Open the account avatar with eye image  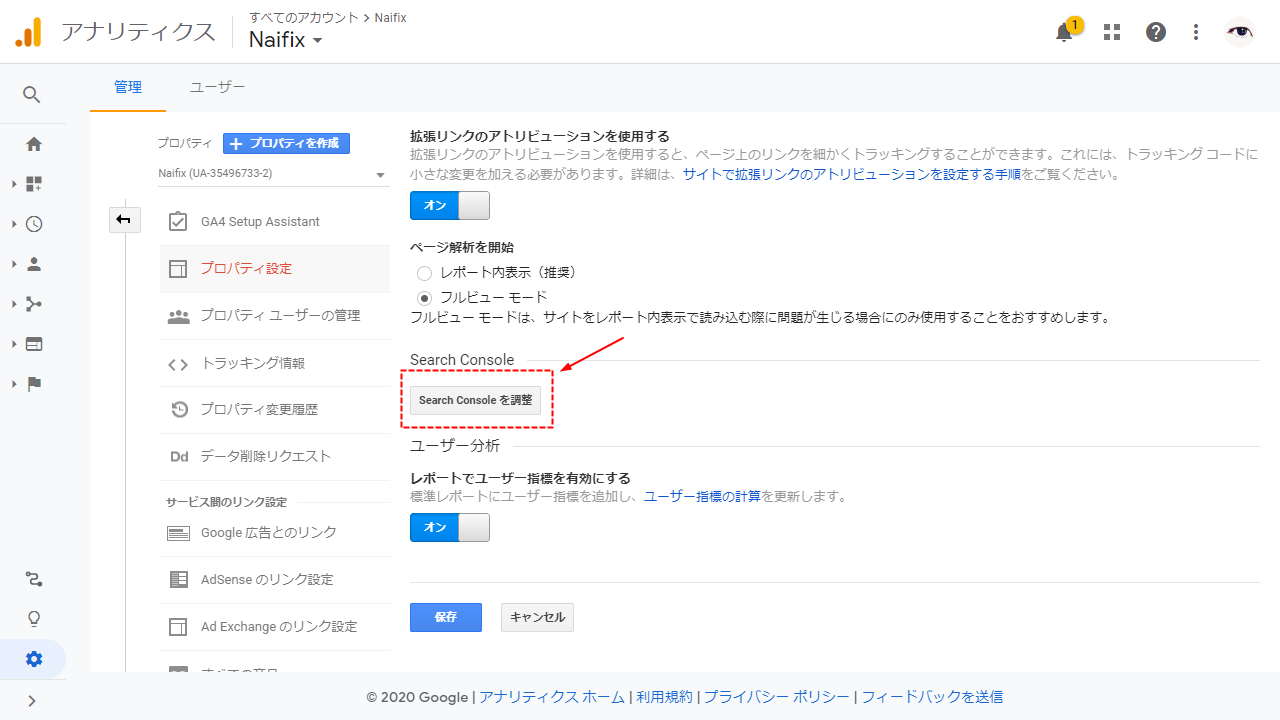[1240, 32]
